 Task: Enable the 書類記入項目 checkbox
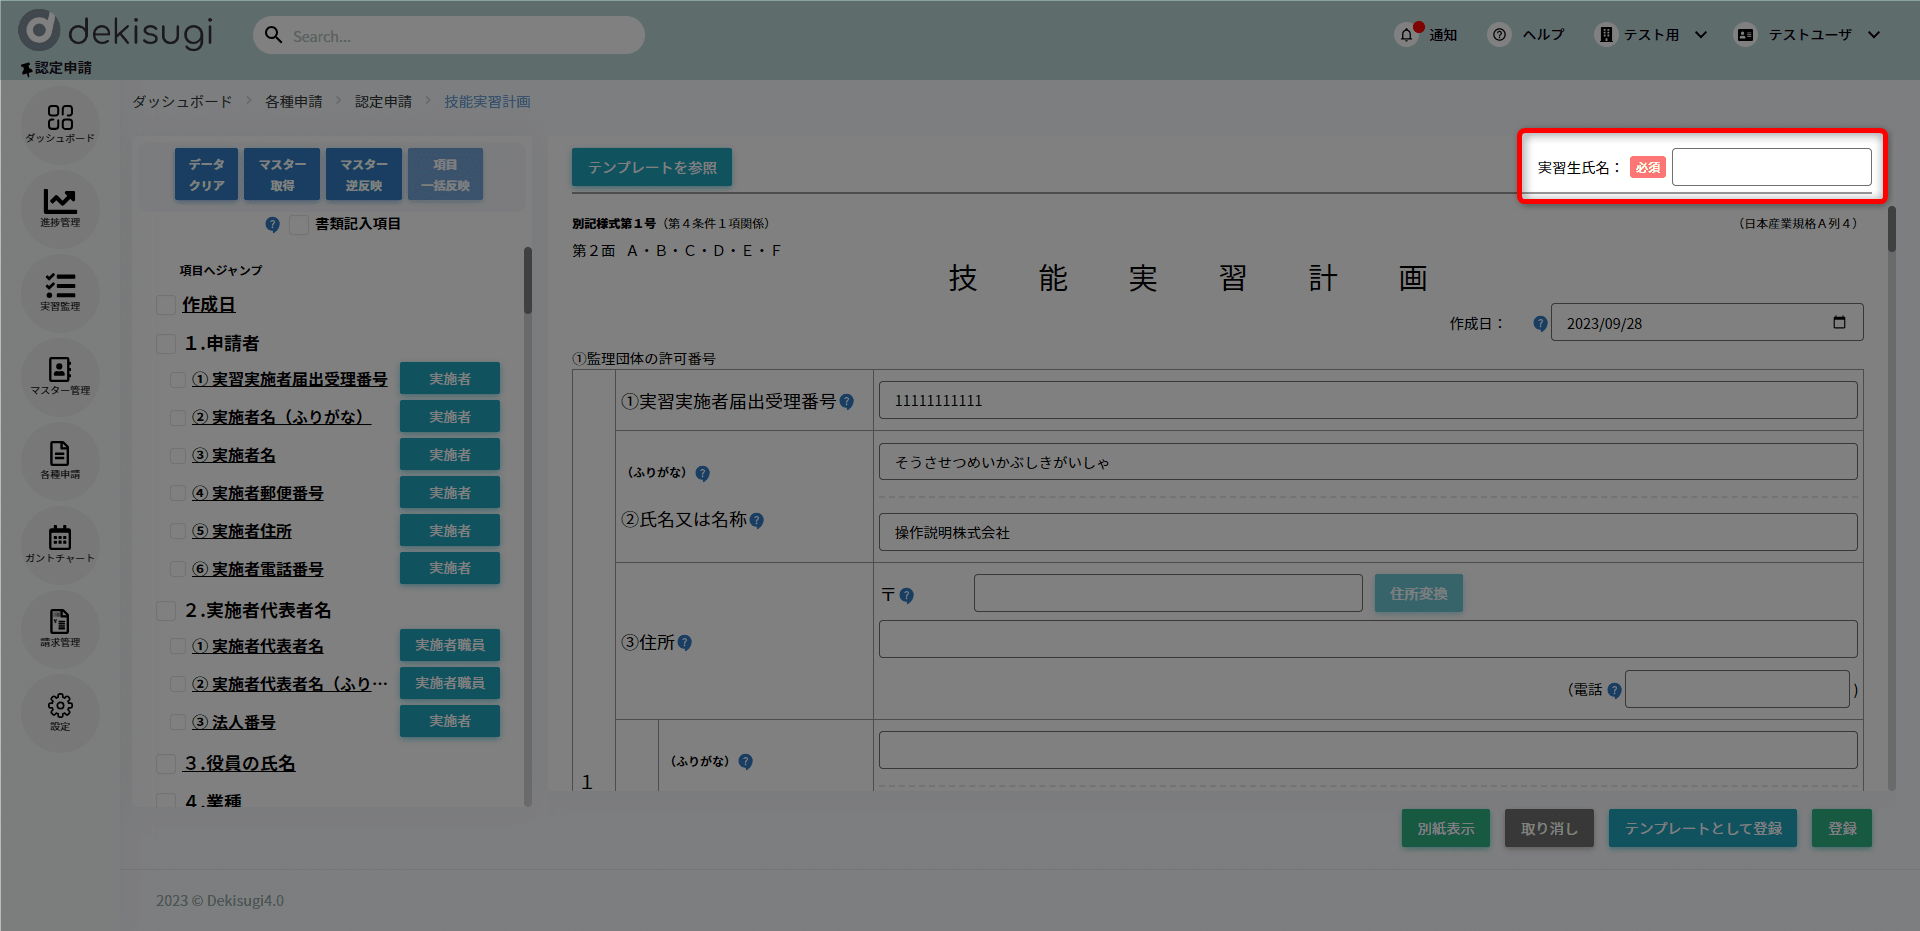pyautogui.click(x=299, y=225)
